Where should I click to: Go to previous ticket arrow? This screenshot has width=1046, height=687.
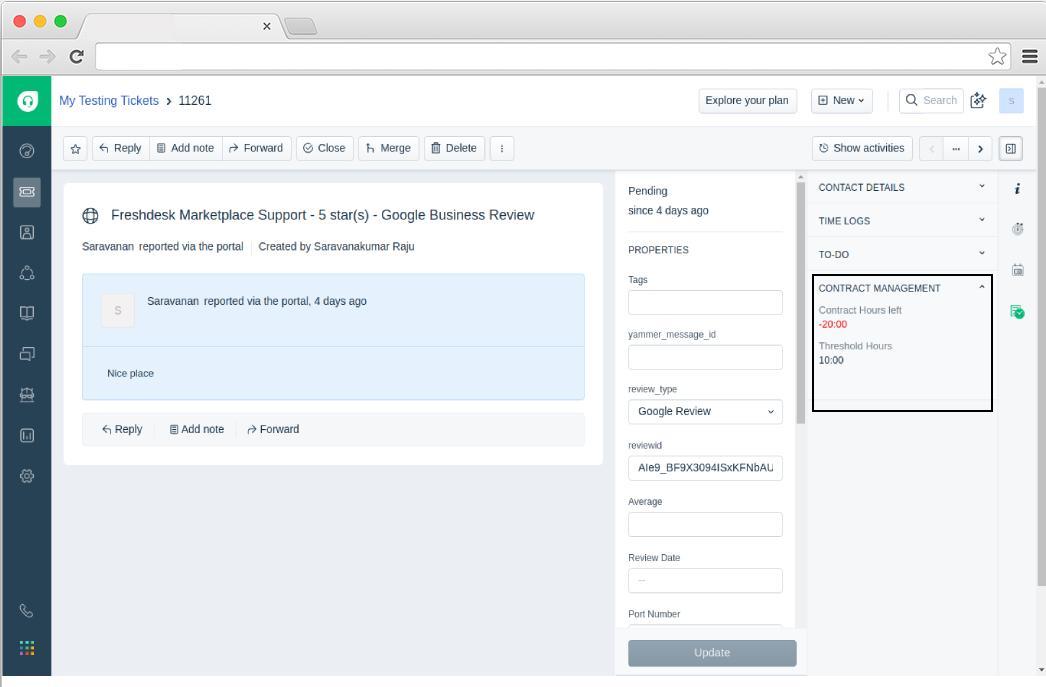click(x=931, y=148)
